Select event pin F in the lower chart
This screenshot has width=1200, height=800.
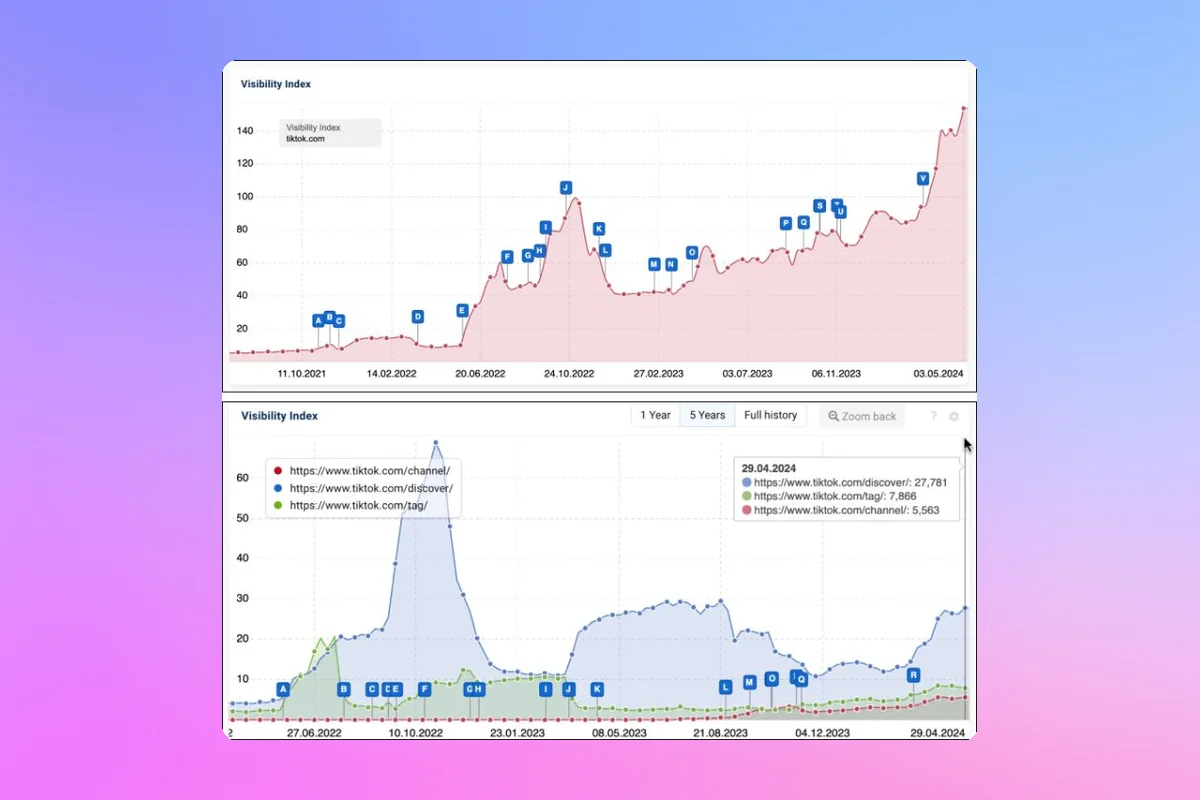[425, 689]
